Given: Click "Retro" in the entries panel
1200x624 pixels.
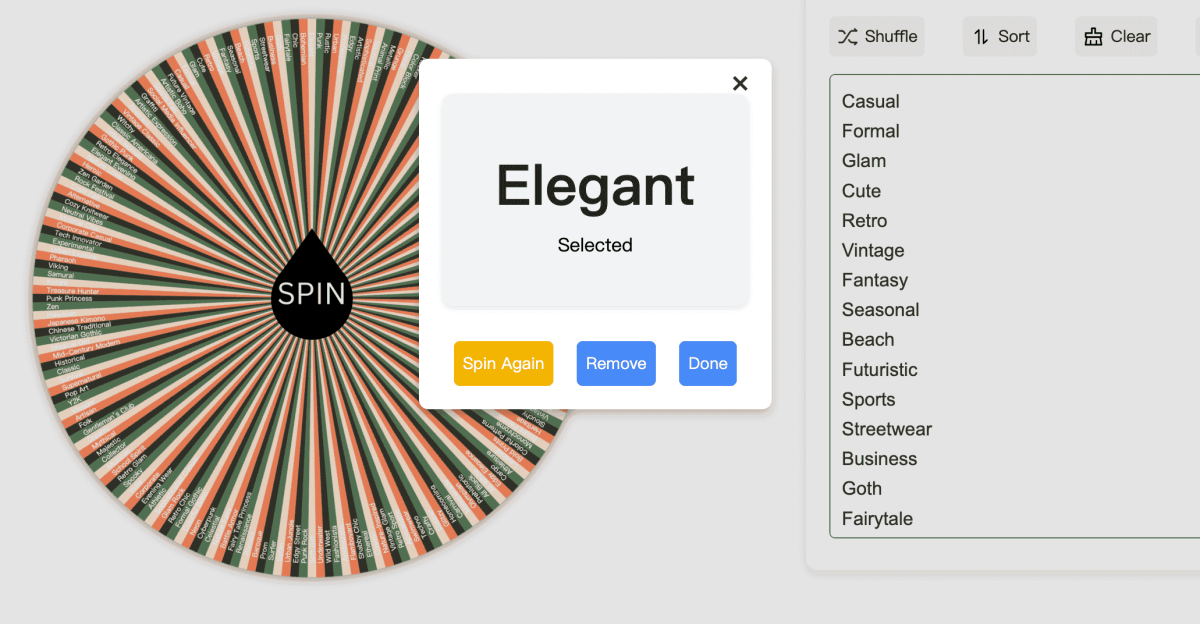Looking at the screenshot, I should (x=864, y=220).
